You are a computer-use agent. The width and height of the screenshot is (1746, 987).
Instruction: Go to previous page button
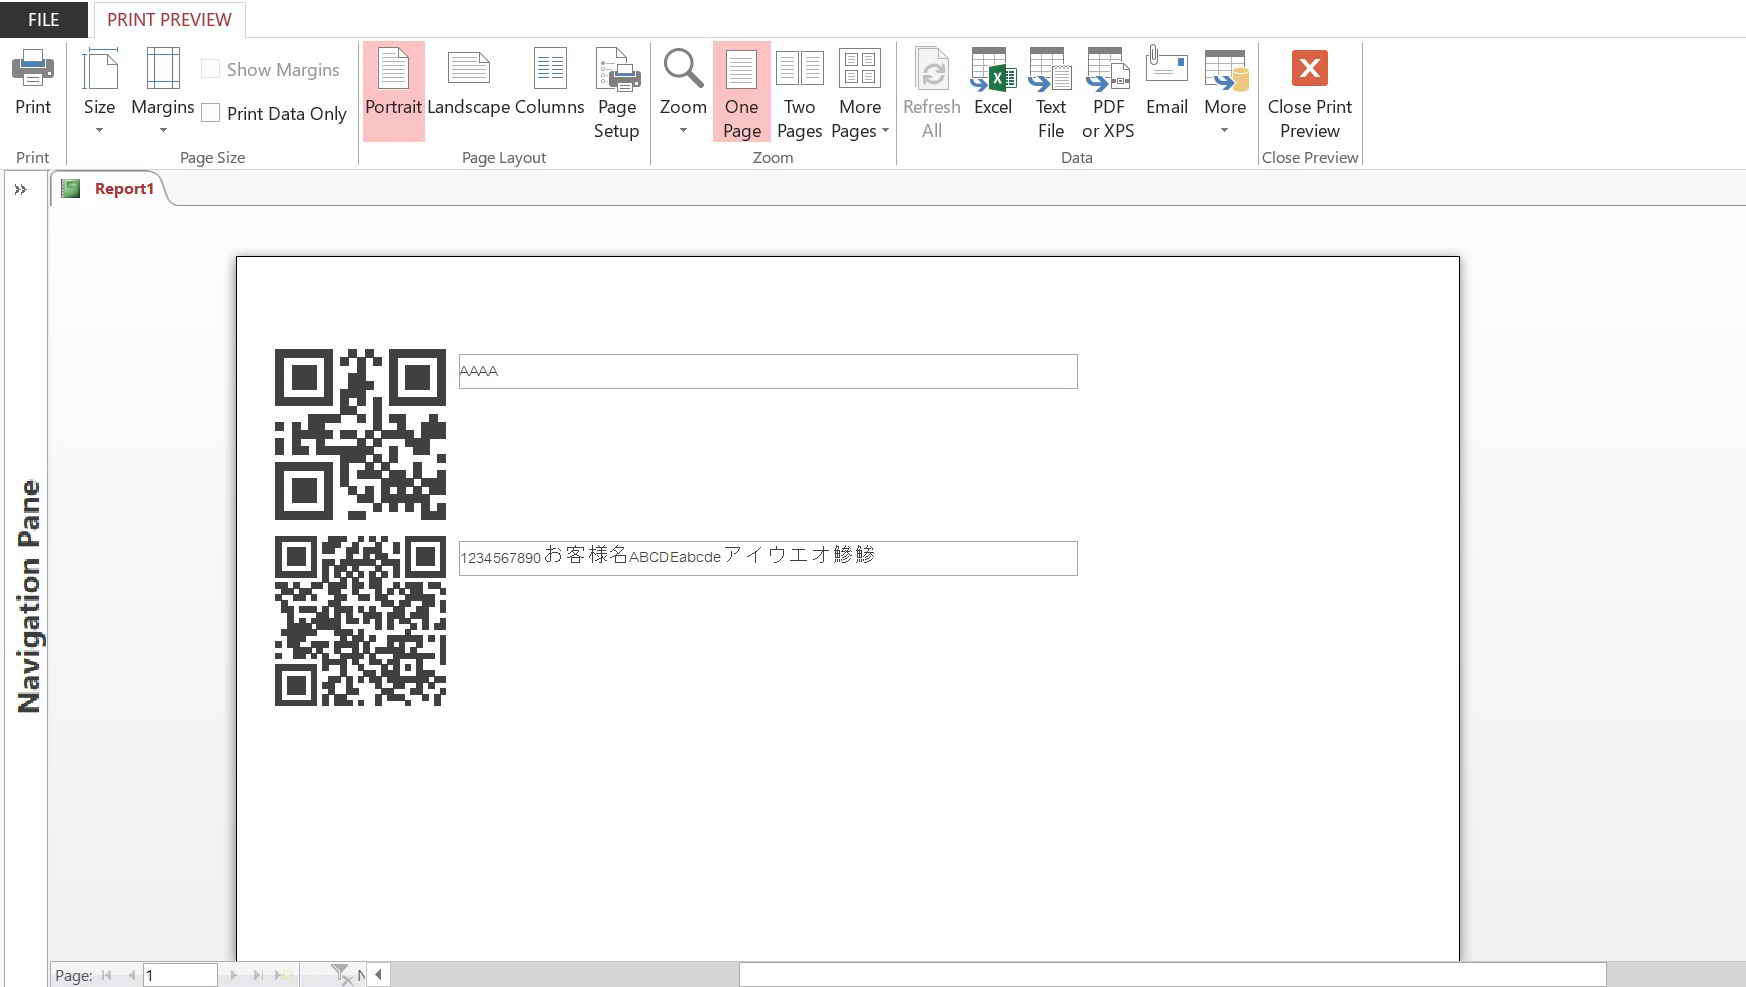[130, 975]
